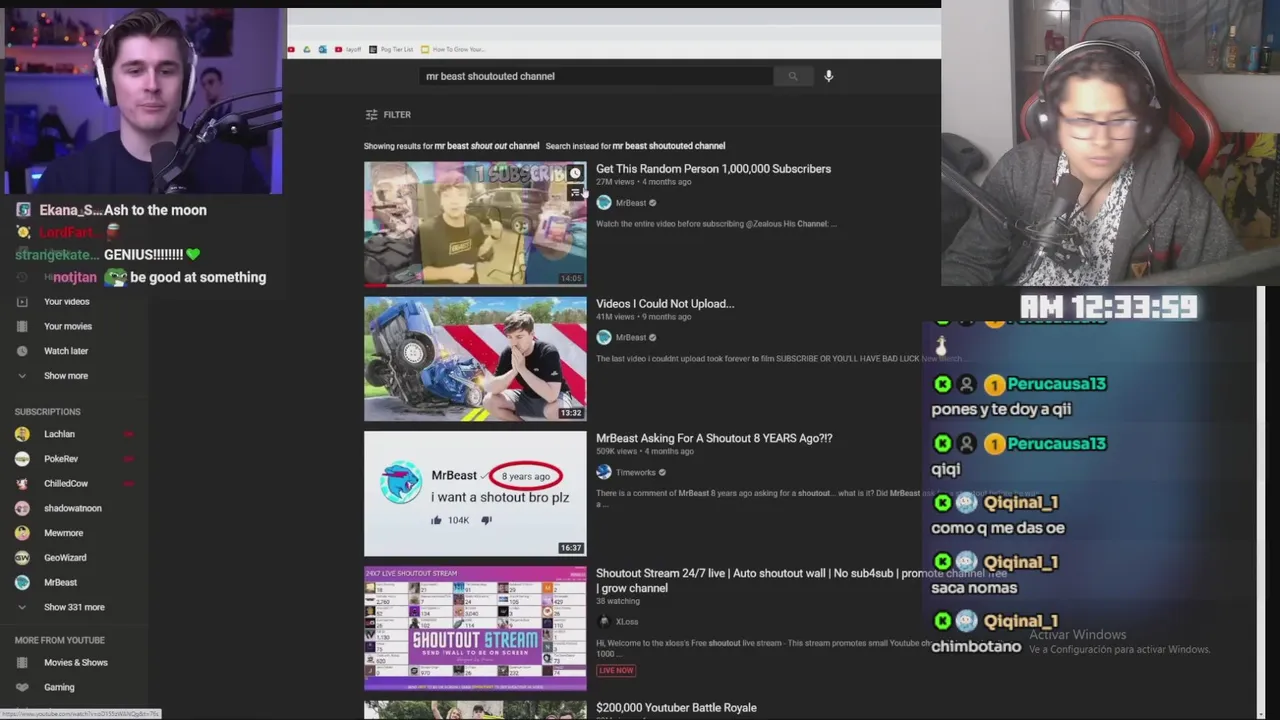1280x720 pixels.
Task: Search instead for mr beast shoutouted channel
Action: point(635,146)
